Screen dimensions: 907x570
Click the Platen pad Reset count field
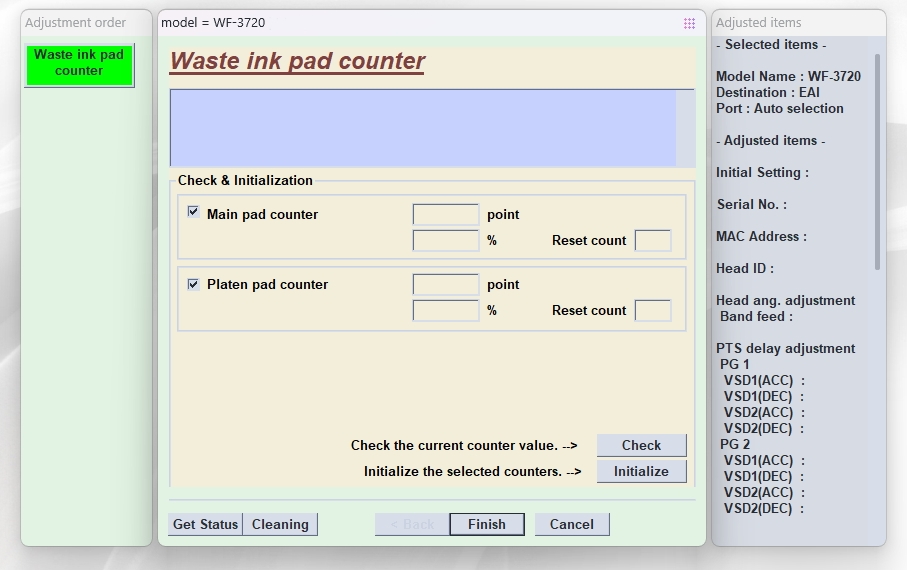click(x=653, y=311)
